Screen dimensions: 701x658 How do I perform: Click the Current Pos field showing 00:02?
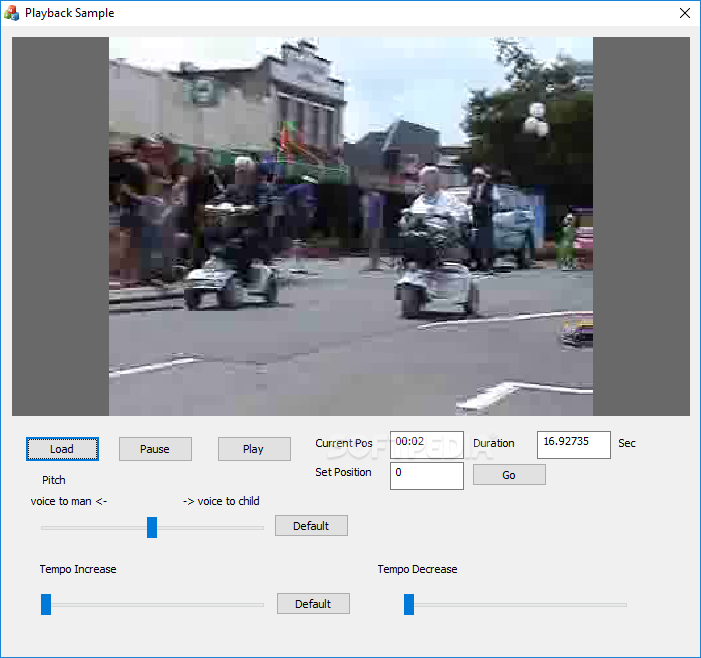coord(427,444)
